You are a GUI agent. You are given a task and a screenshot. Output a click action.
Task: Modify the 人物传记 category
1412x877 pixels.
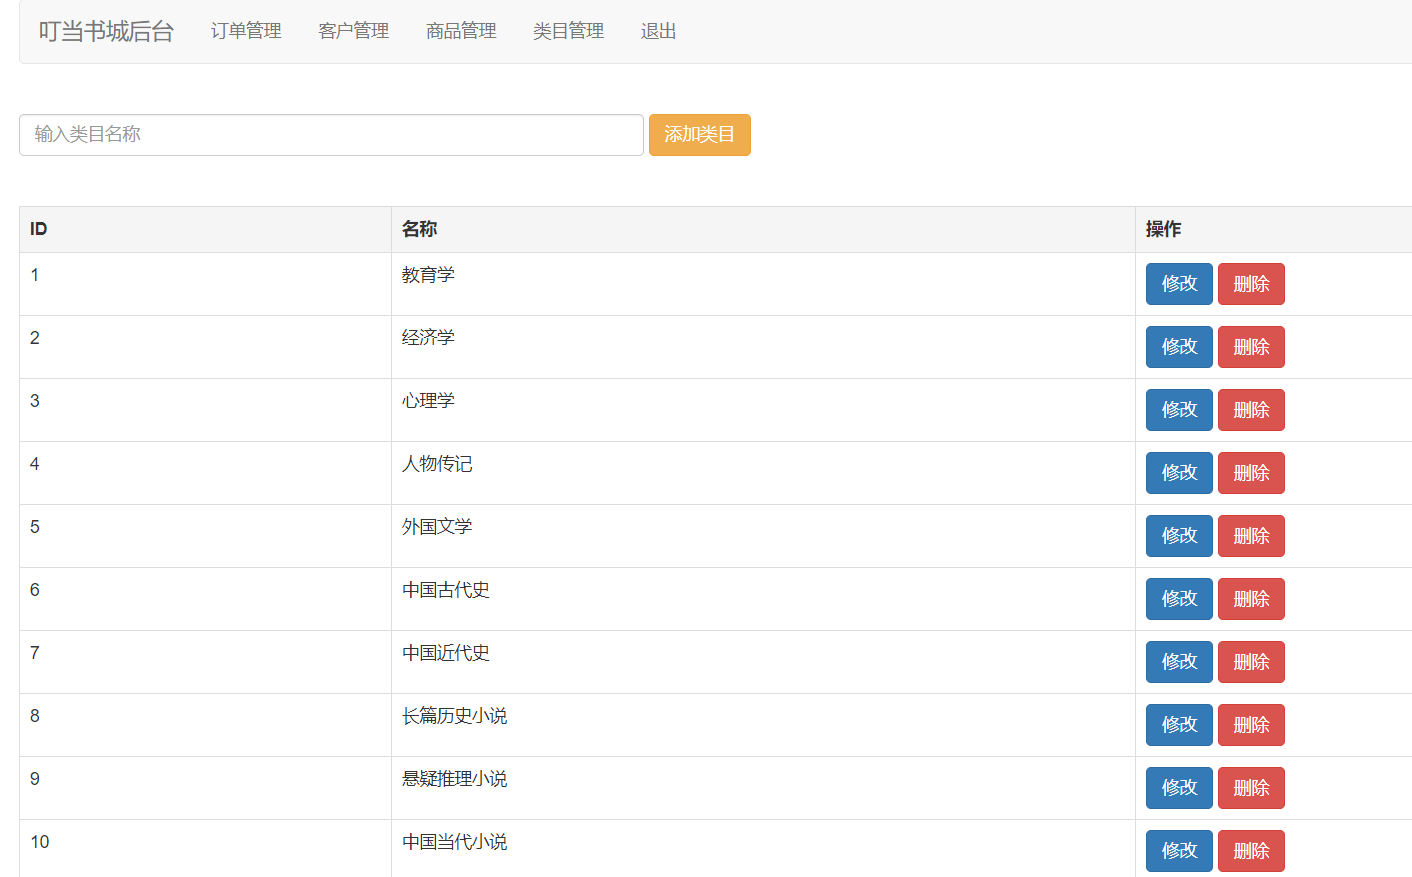click(1179, 473)
